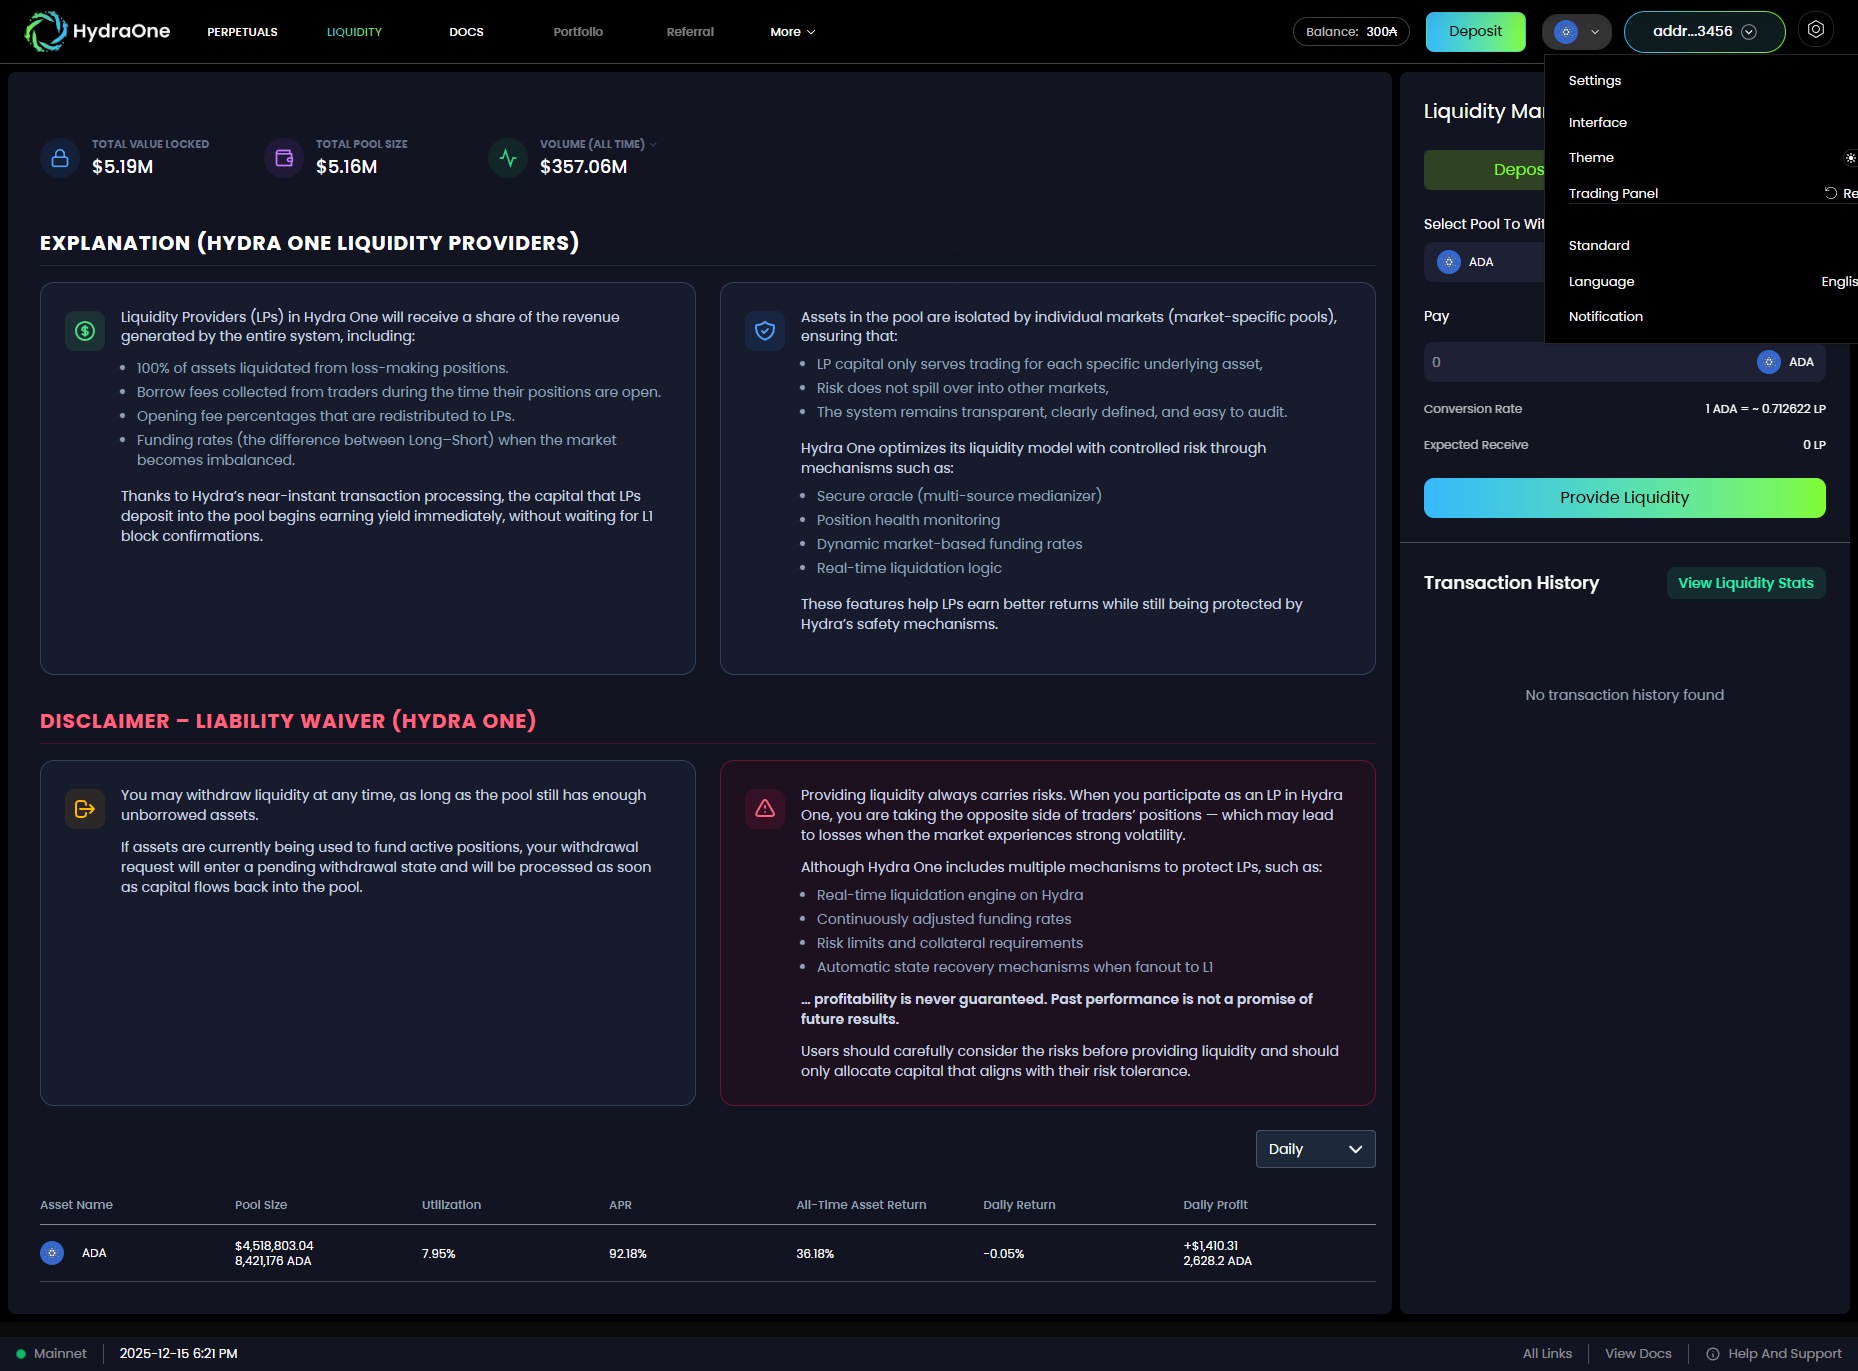Viewport: 1858px width, 1371px height.
Task: Expand the addr...3456 wallet dropdown
Action: click(x=1704, y=32)
